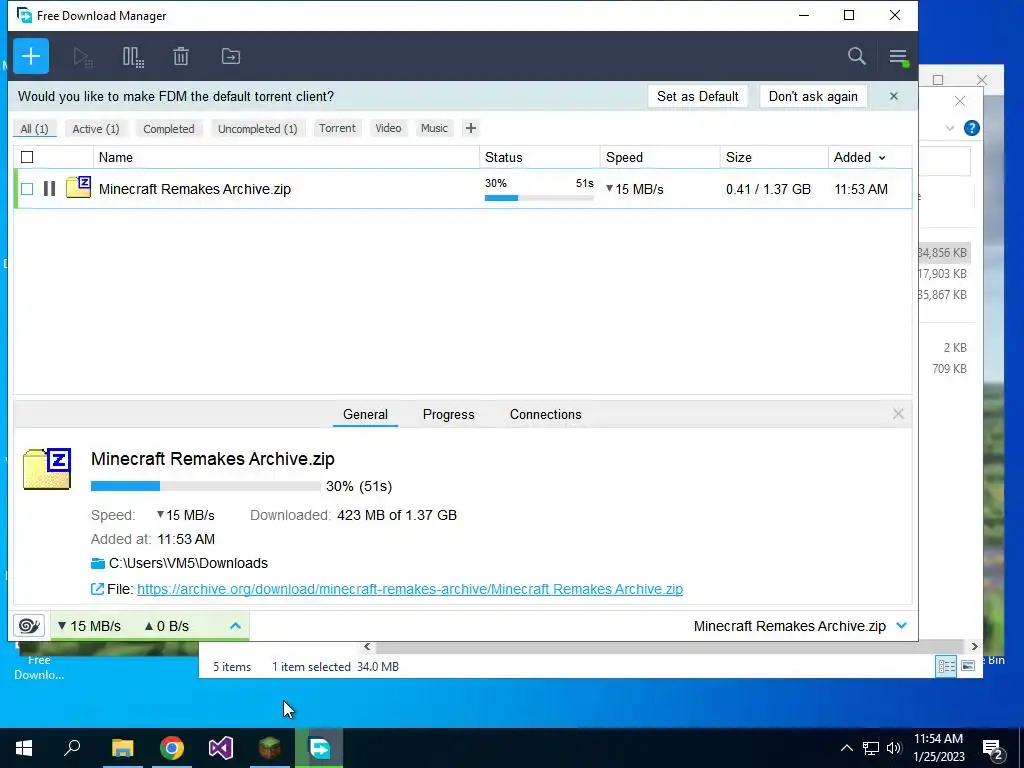Switch to the Progress tab
Image resolution: width=1024 pixels, height=768 pixels.
click(x=449, y=414)
